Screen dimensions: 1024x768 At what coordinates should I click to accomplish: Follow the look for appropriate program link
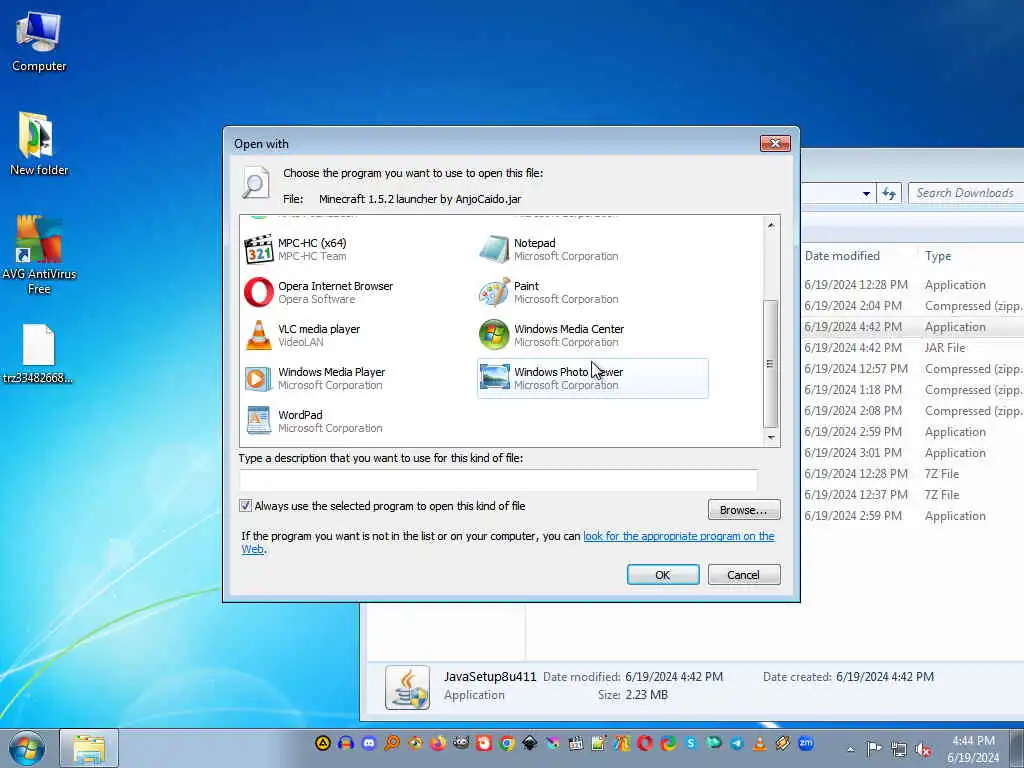pos(679,536)
